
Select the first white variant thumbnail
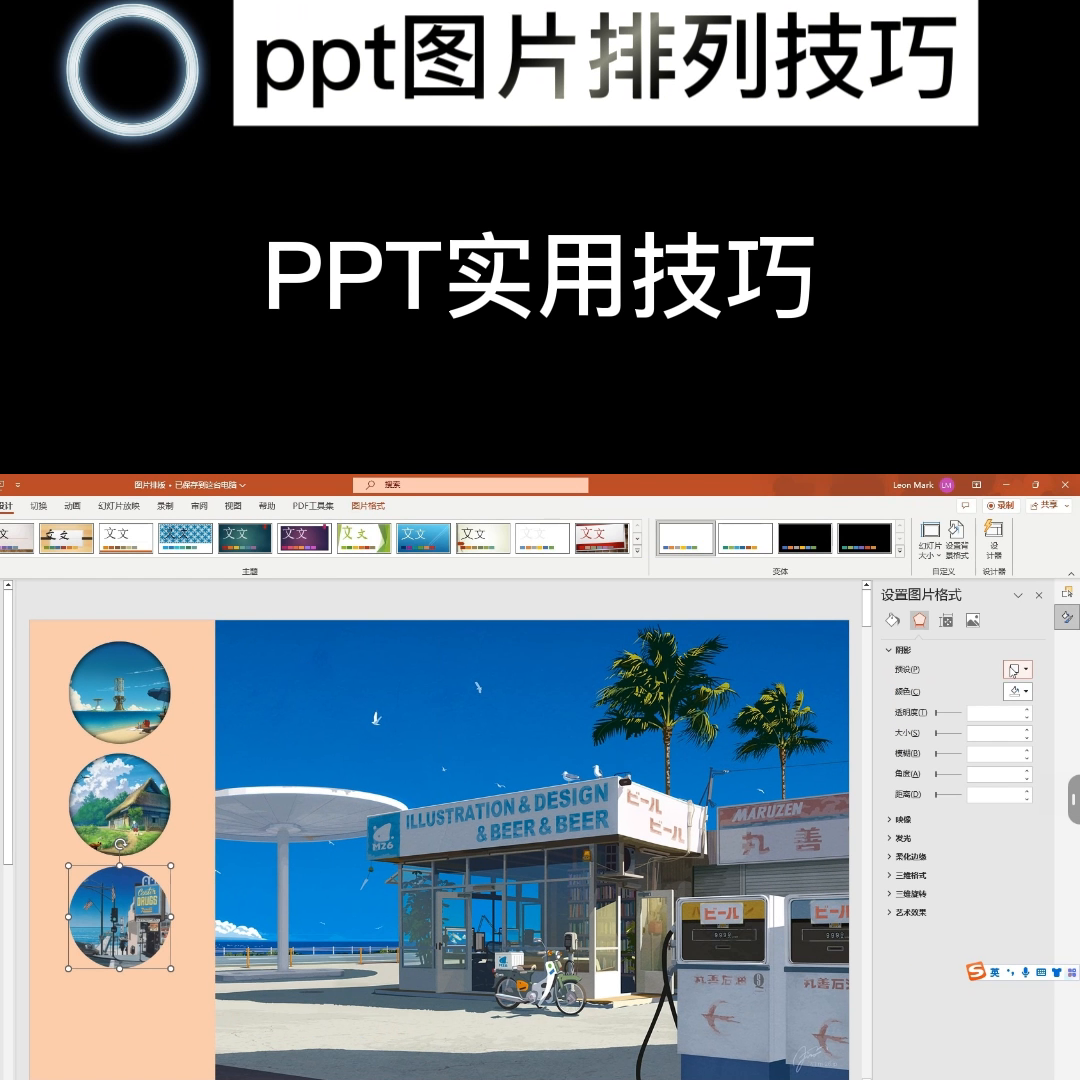click(685, 538)
